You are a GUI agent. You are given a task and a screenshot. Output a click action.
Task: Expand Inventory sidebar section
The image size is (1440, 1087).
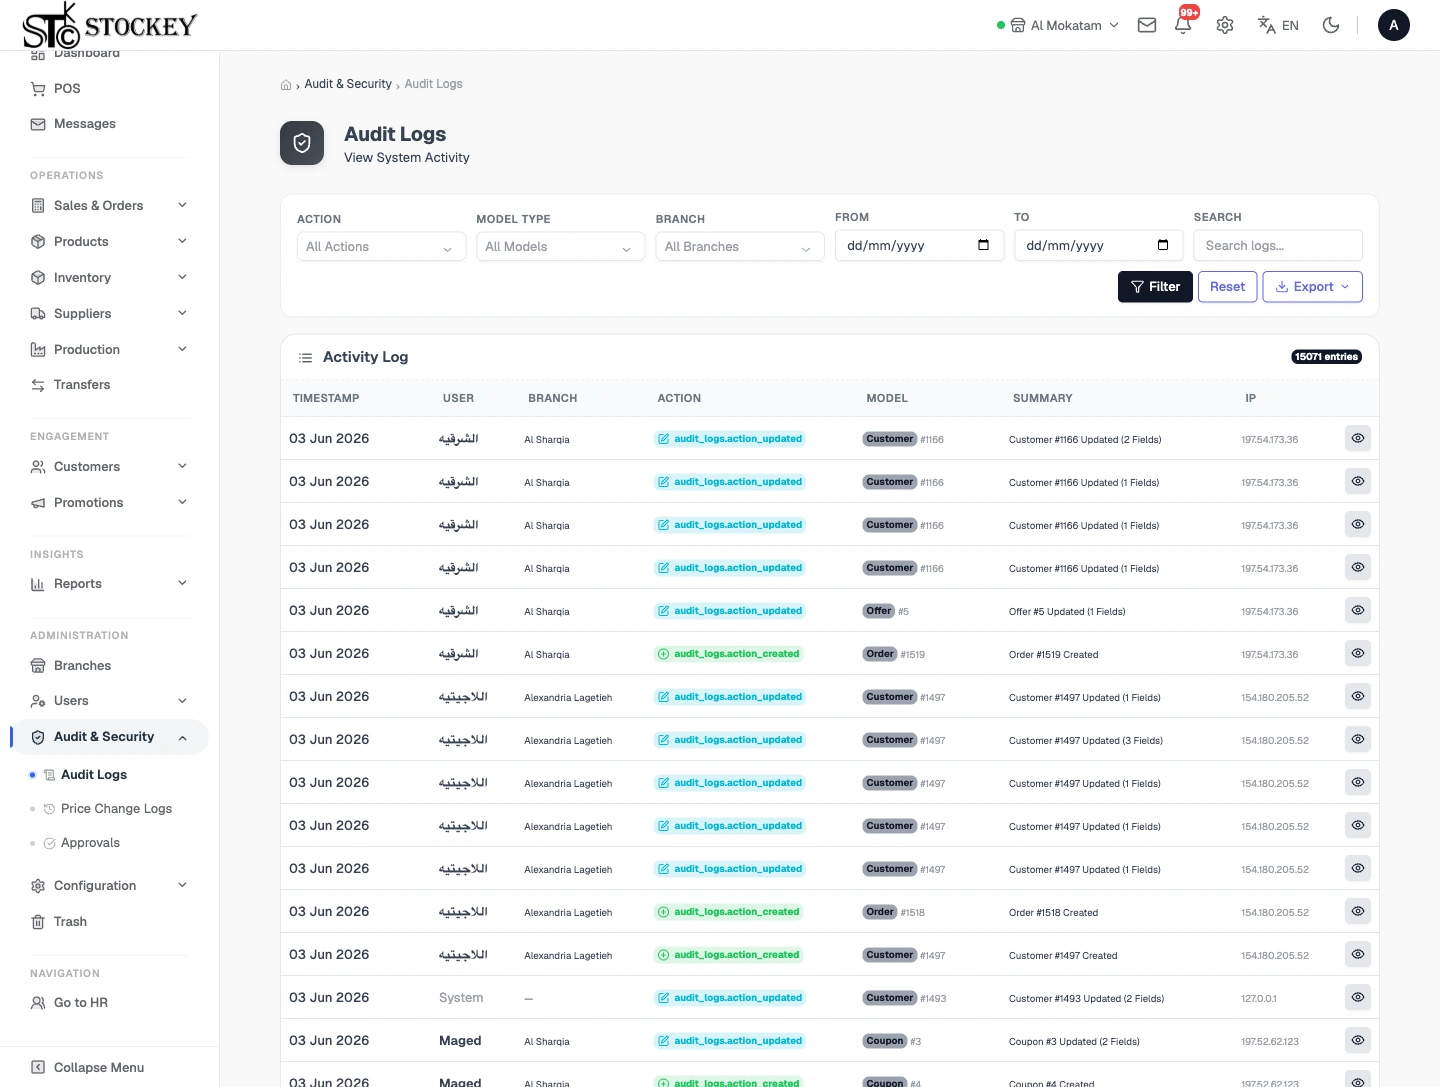point(109,277)
